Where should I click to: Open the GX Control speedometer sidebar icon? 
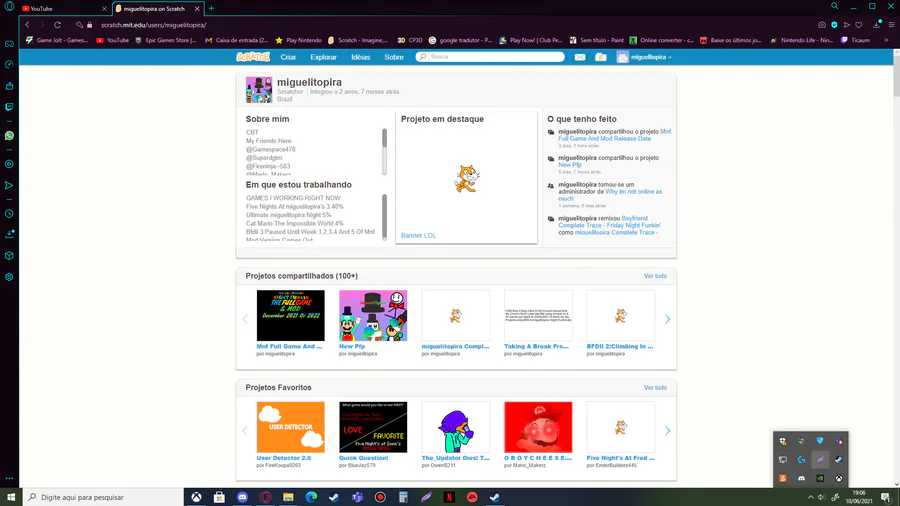pyautogui.click(x=9, y=64)
